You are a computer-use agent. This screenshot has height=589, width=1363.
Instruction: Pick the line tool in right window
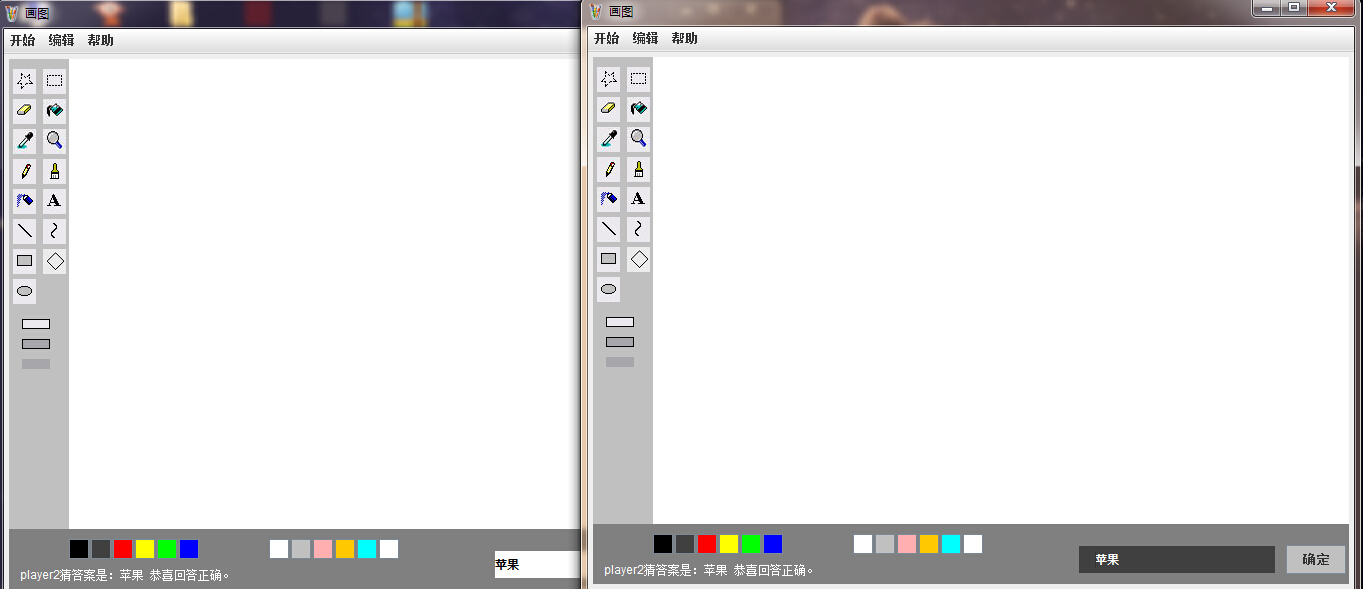(609, 229)
